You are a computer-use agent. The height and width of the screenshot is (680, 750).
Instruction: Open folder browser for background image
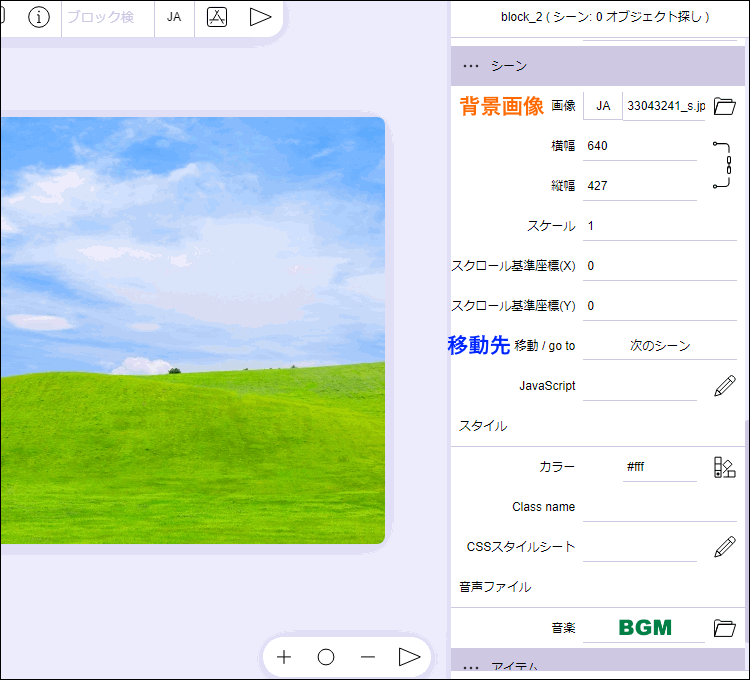coord(725,106)
